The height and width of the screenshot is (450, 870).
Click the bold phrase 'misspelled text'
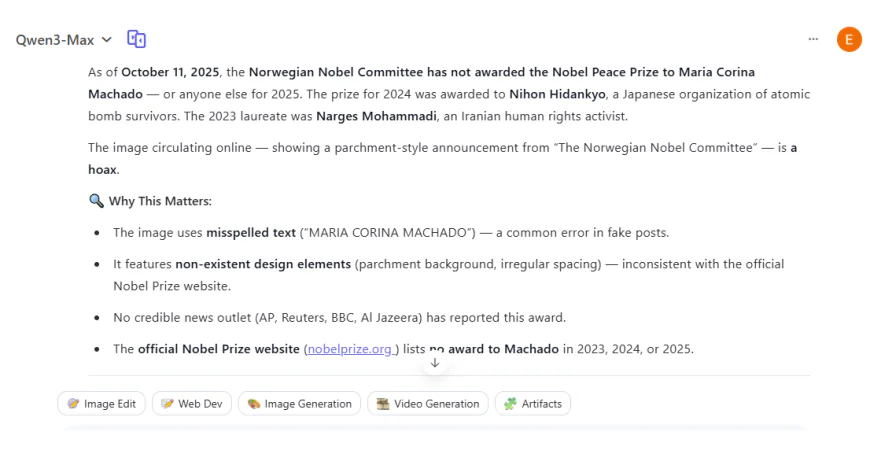pos(251,233)
